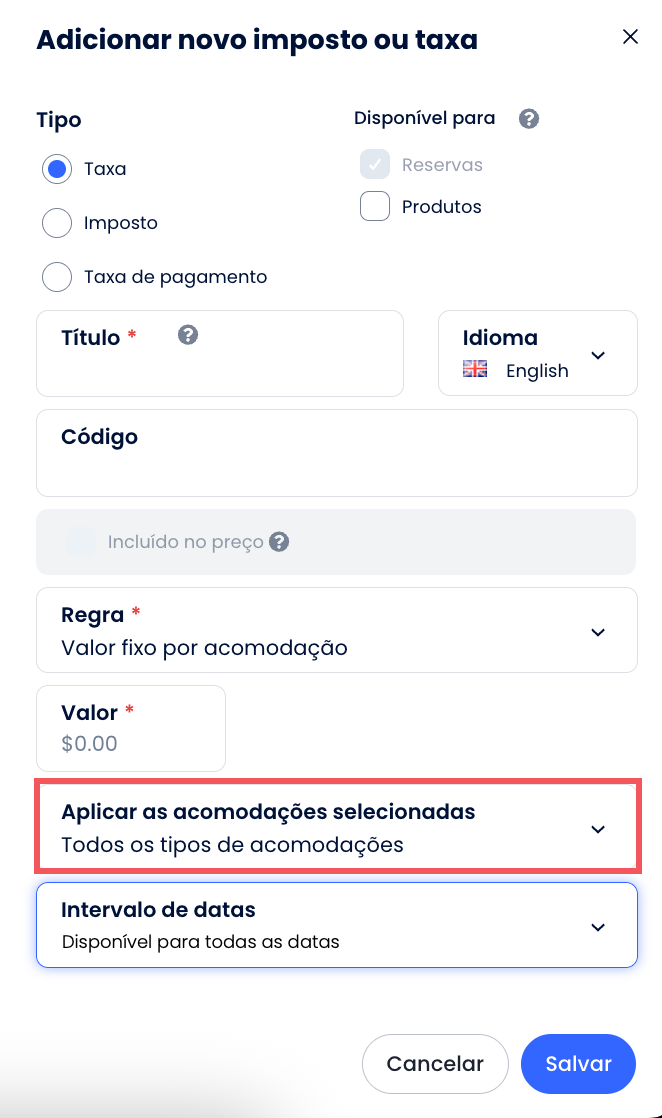Select the Taxa radio button
Image resolution: width=662 pixels, height=1118 pixels.
click(x=57, y=169)
